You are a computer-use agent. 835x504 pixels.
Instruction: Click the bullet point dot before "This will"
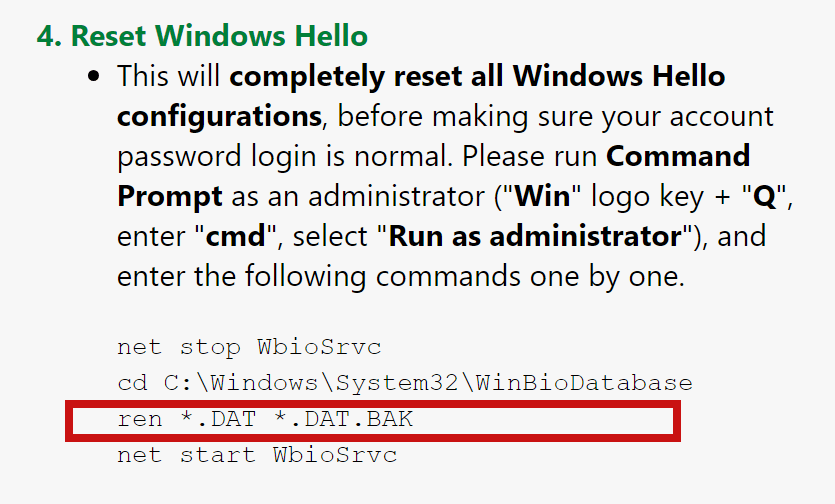[x=94, y=76]
